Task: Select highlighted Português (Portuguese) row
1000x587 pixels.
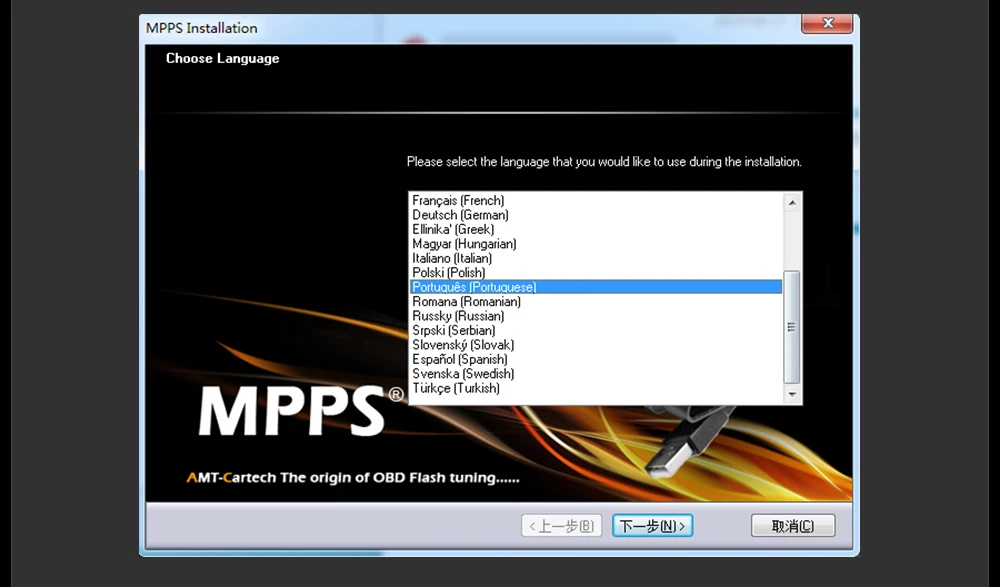Action: click(x=596, y=287)
